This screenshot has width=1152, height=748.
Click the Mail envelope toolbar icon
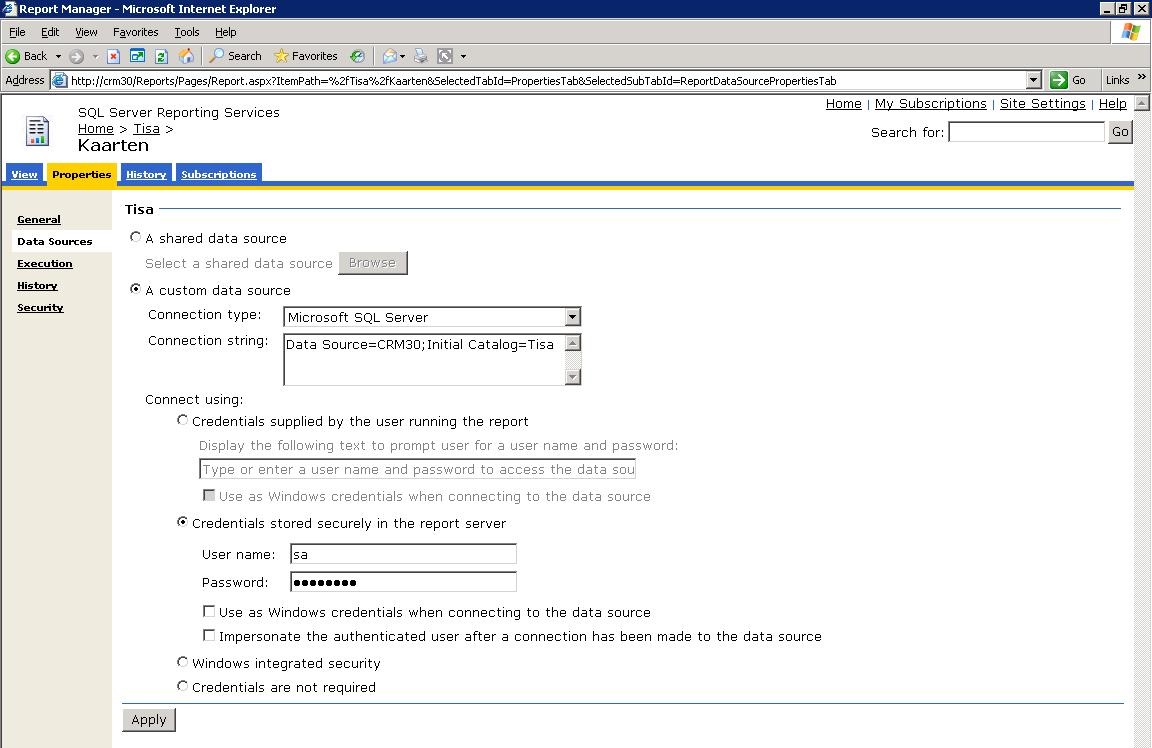click(390, 56)
